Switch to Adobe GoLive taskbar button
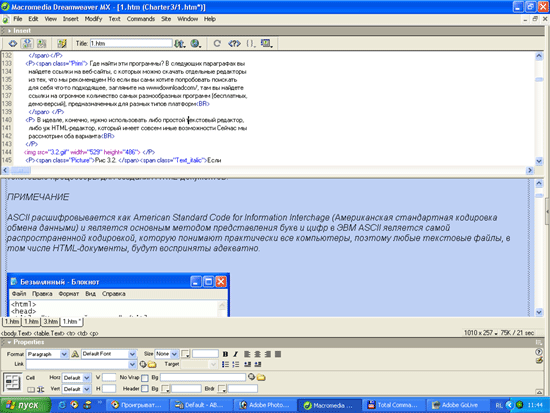The image size is (550, 413). (x=456, y=405)
